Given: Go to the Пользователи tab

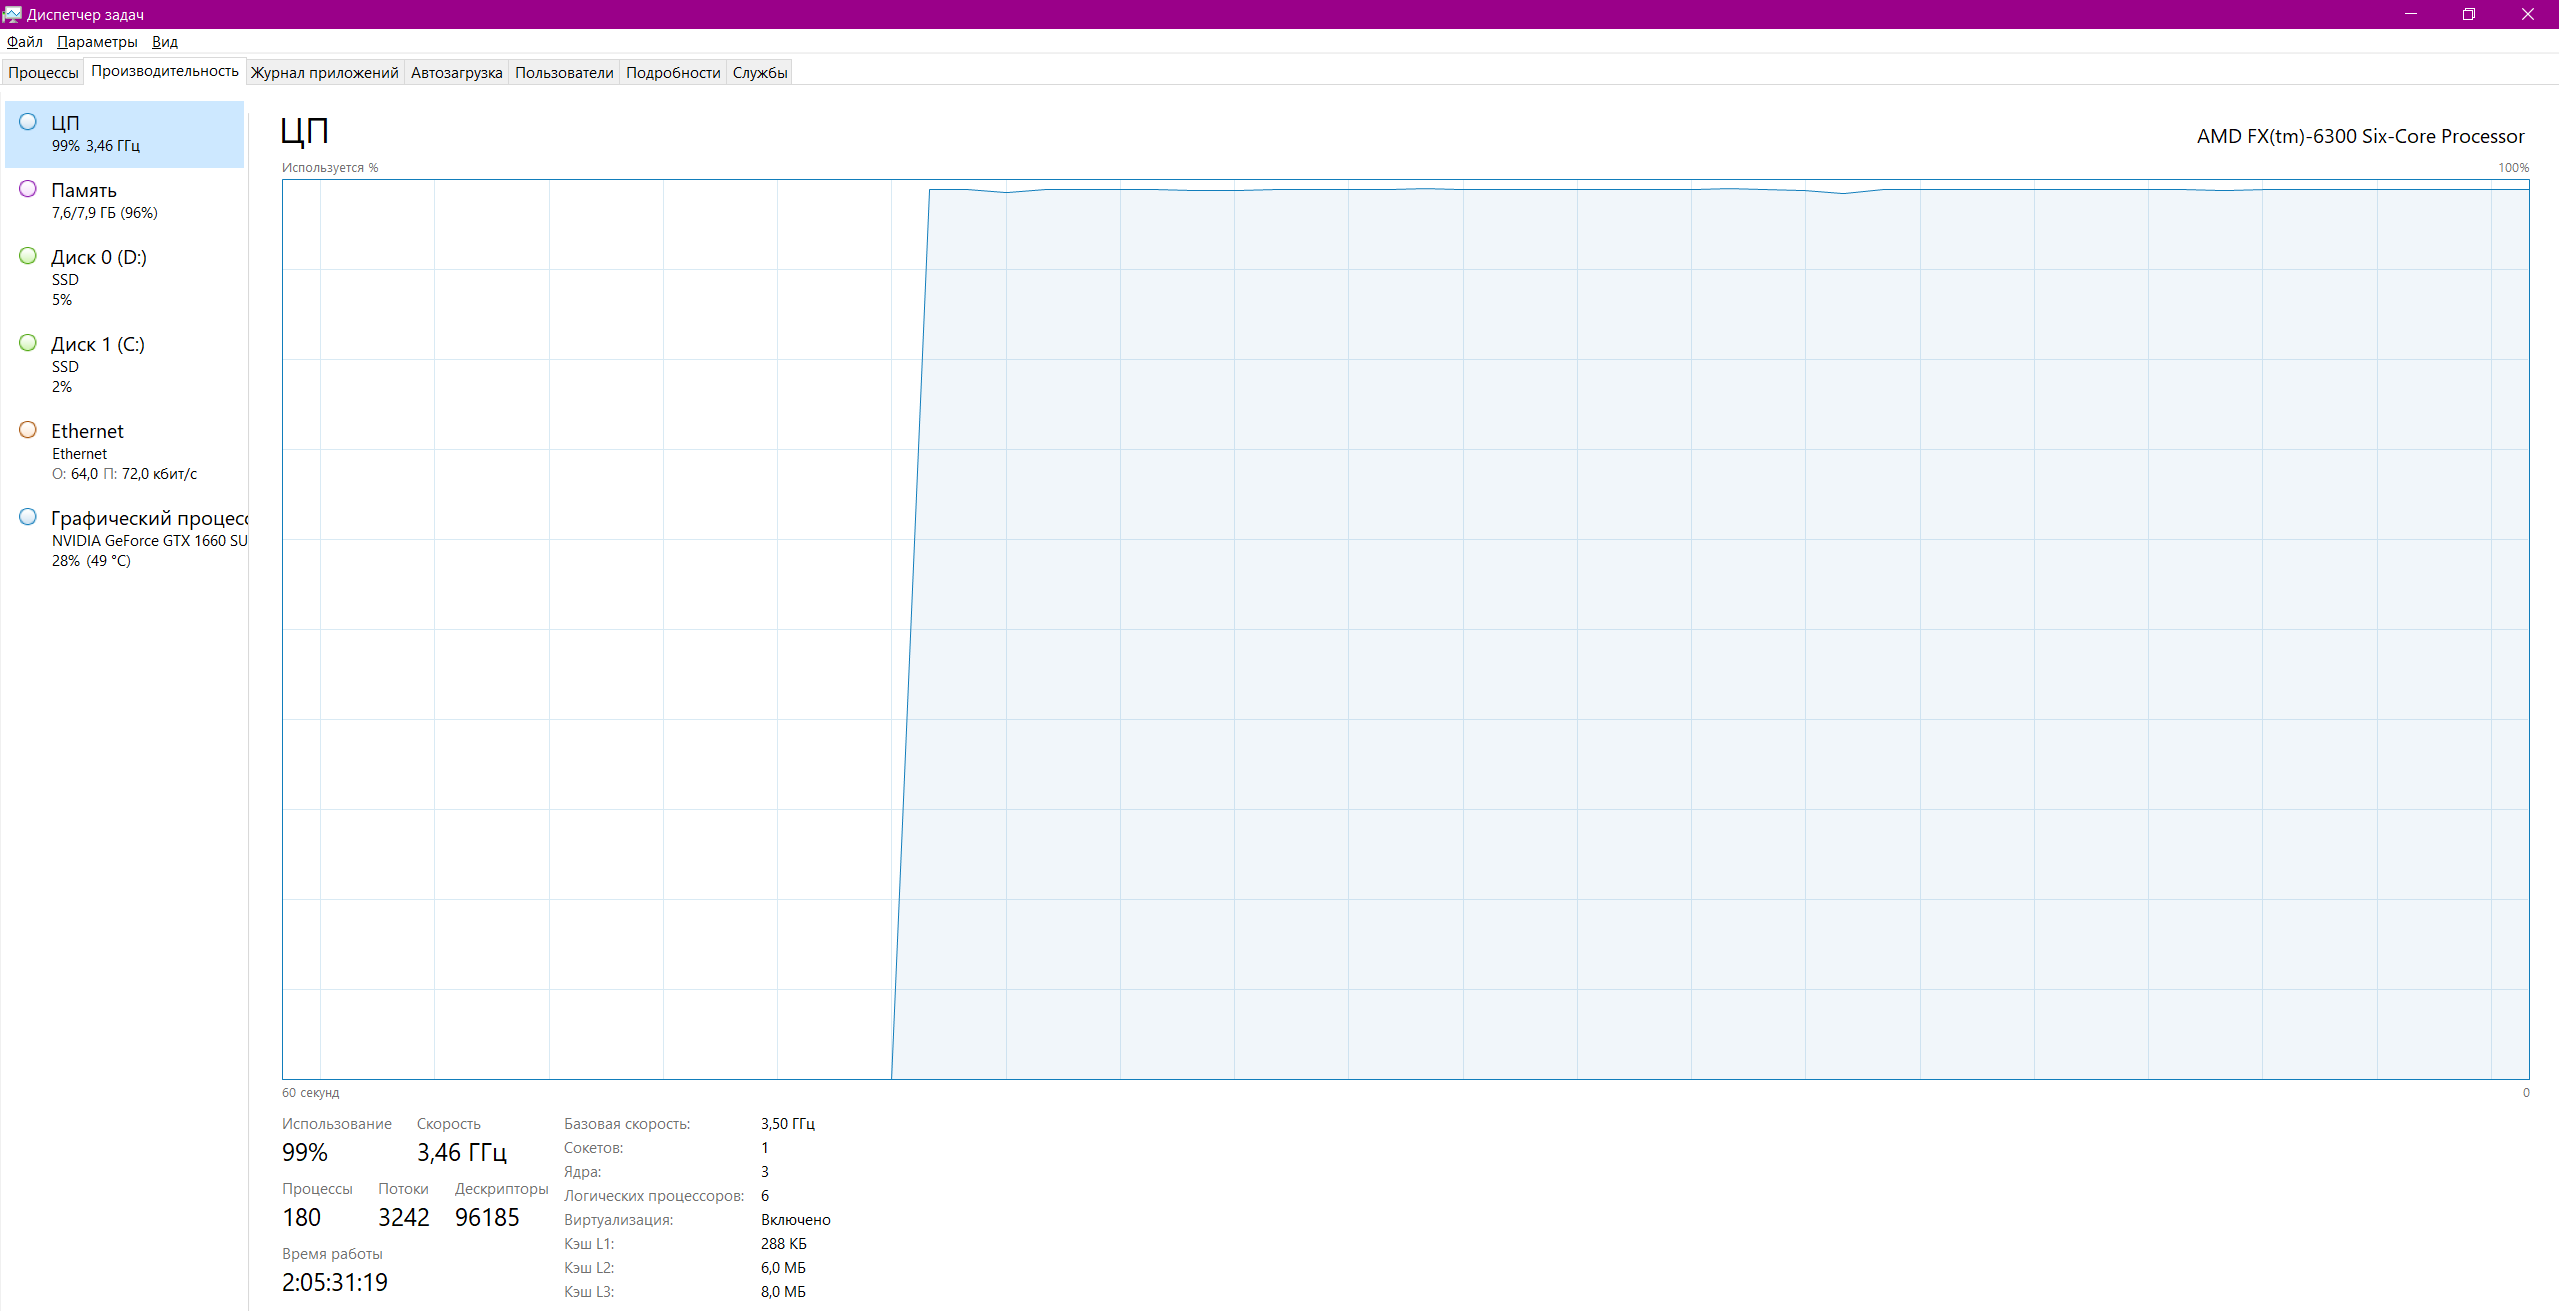Looking at the screenshot, I should [564, 73].
